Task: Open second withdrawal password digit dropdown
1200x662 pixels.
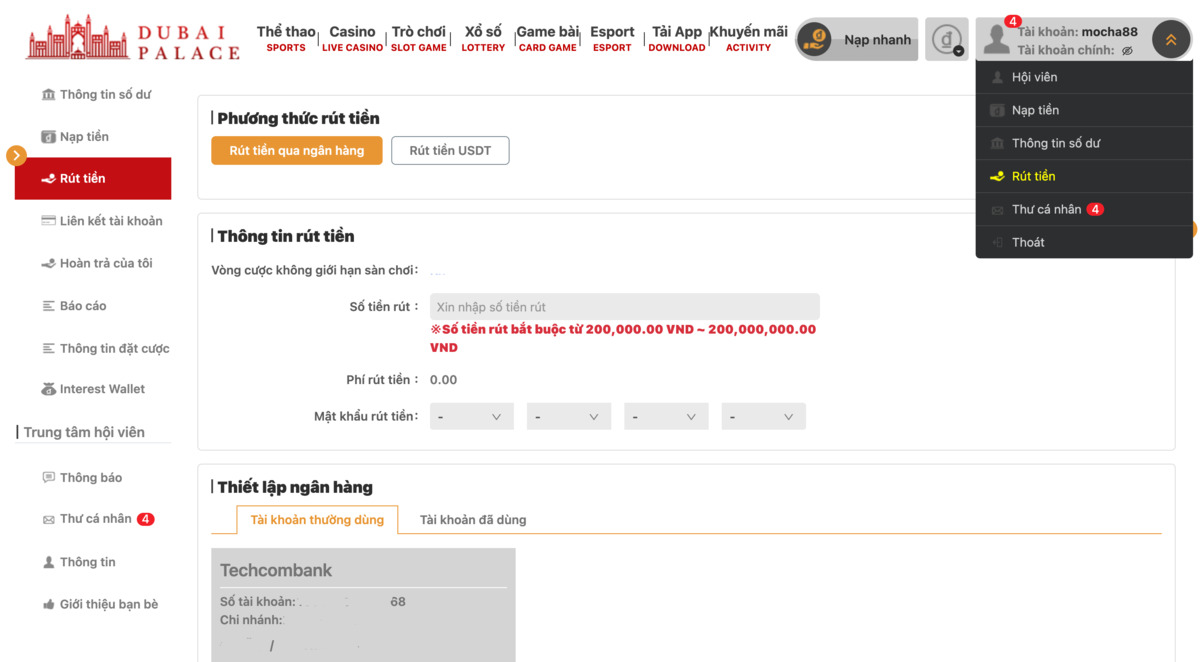Action: pos(568,417)
